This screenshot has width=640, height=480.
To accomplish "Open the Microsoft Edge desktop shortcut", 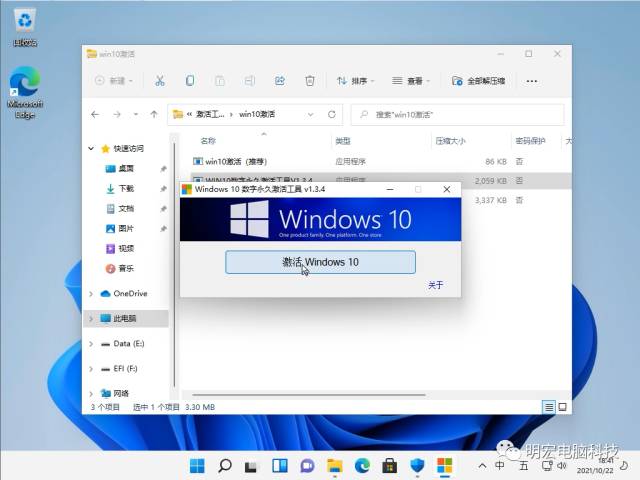I will 24,93.
